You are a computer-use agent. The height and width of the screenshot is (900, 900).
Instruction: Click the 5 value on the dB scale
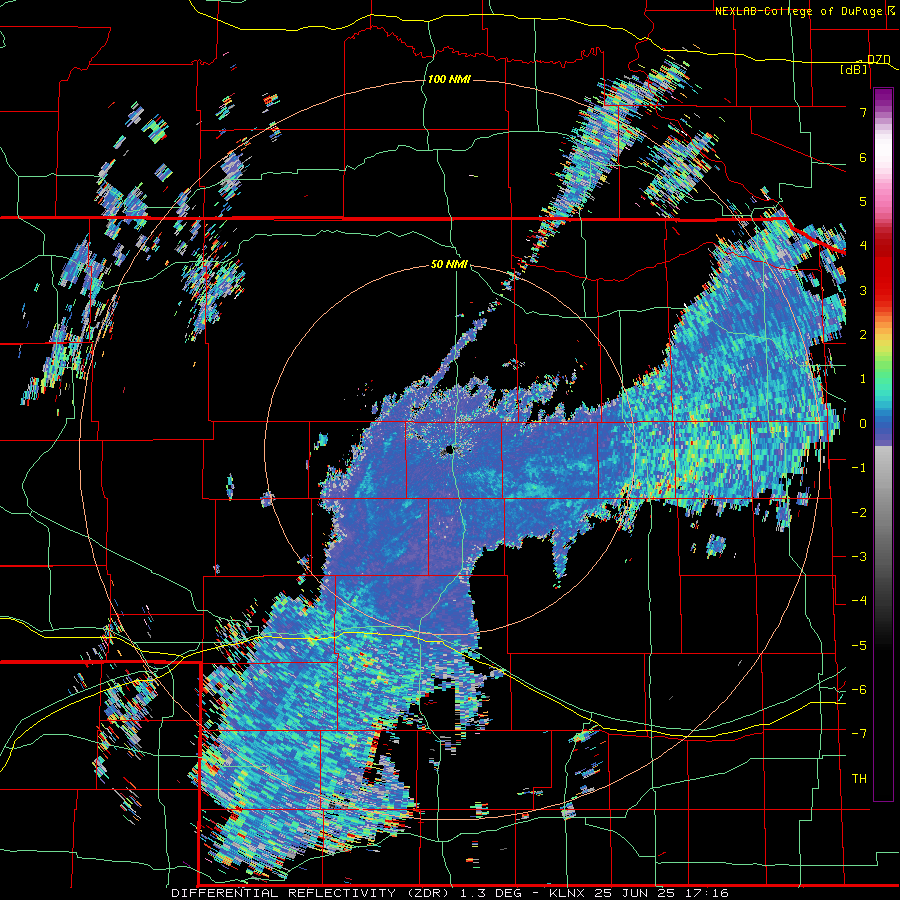pyautogui.click(x=863, y=201)
